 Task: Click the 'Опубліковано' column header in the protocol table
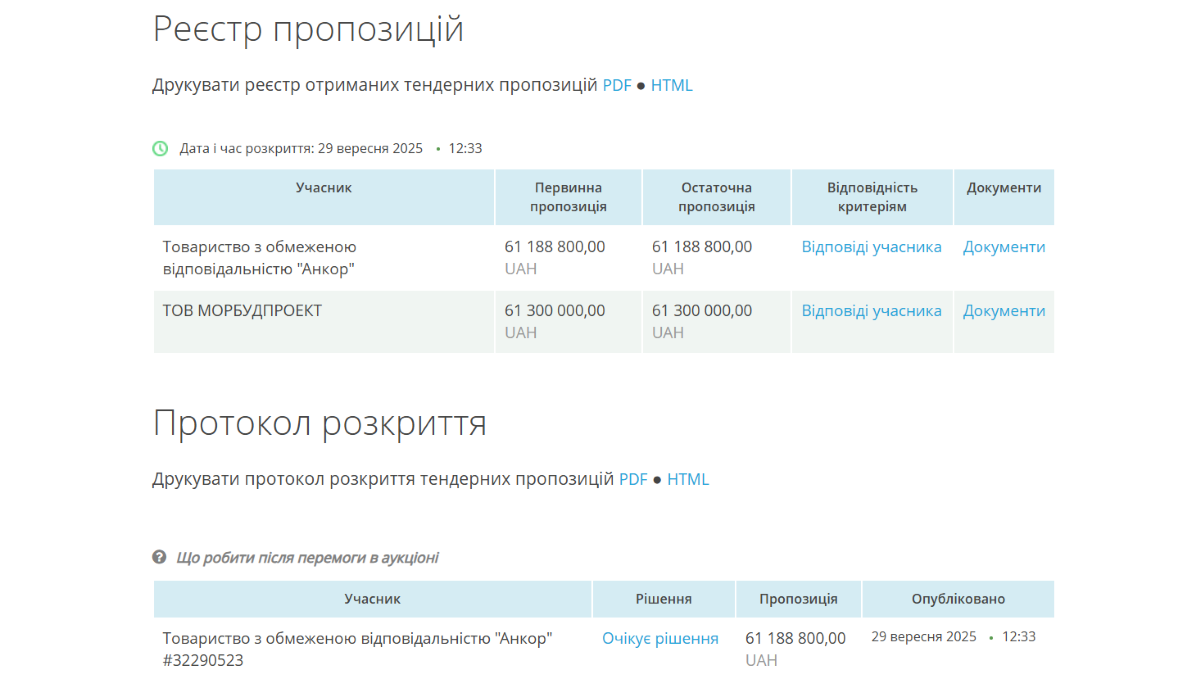(958, 599)
